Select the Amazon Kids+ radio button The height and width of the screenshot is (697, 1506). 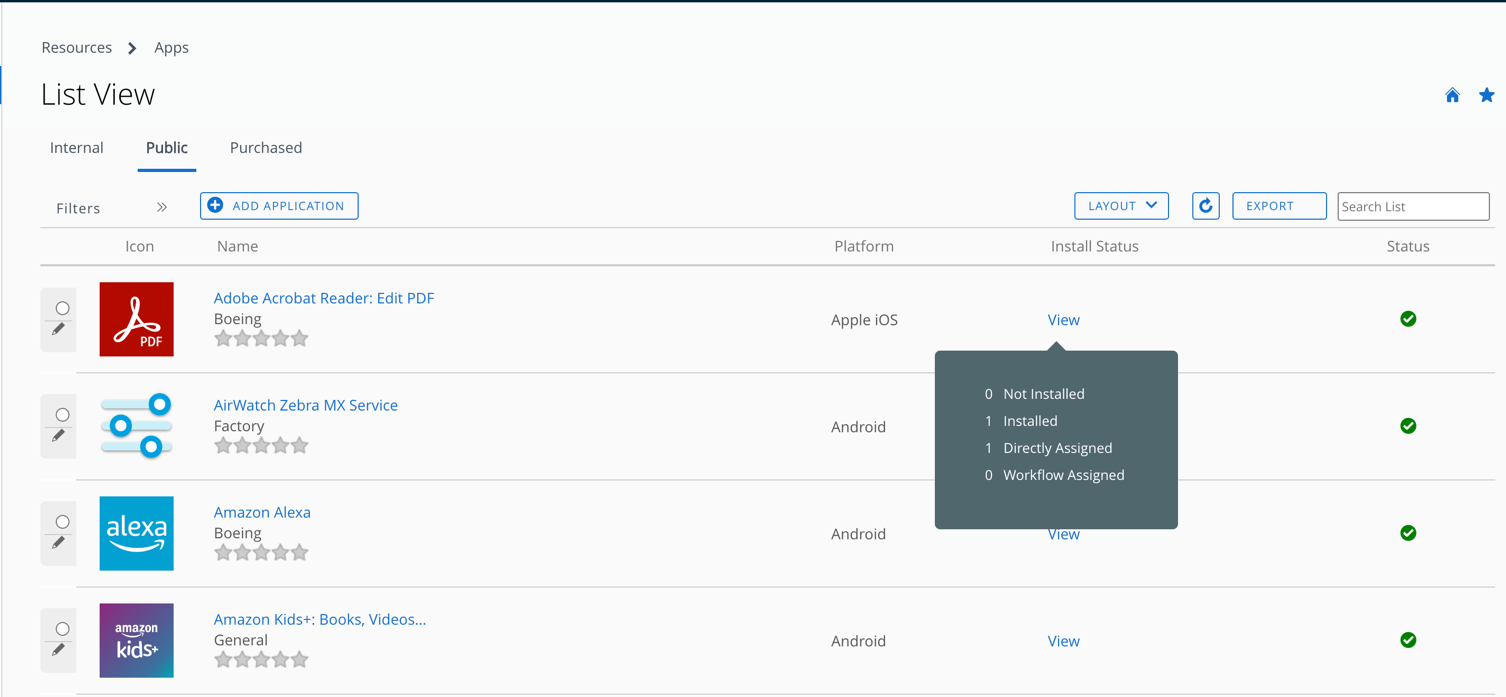[x=62, y=629]
